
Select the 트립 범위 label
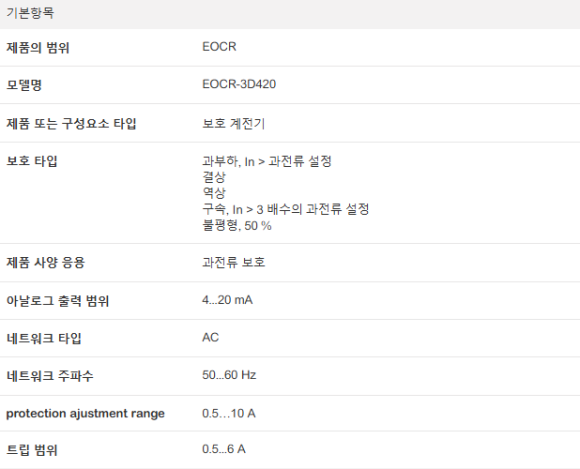click(x=32, y=450)
